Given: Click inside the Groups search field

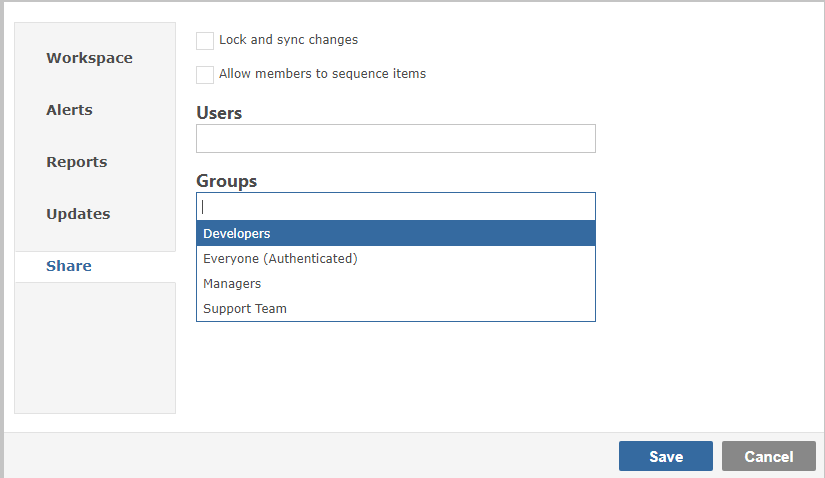Looking at the screenshot, I should click(396, 206).
